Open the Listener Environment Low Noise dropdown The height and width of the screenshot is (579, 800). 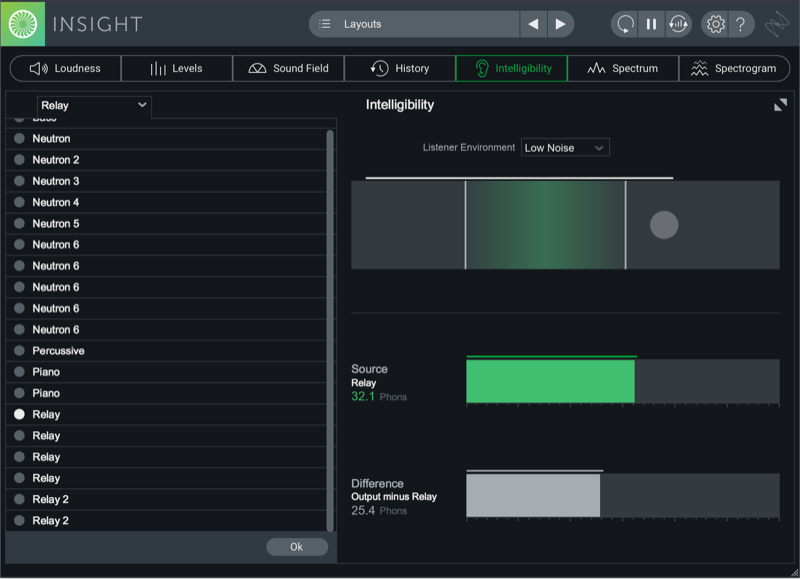[x=565, y=148]
